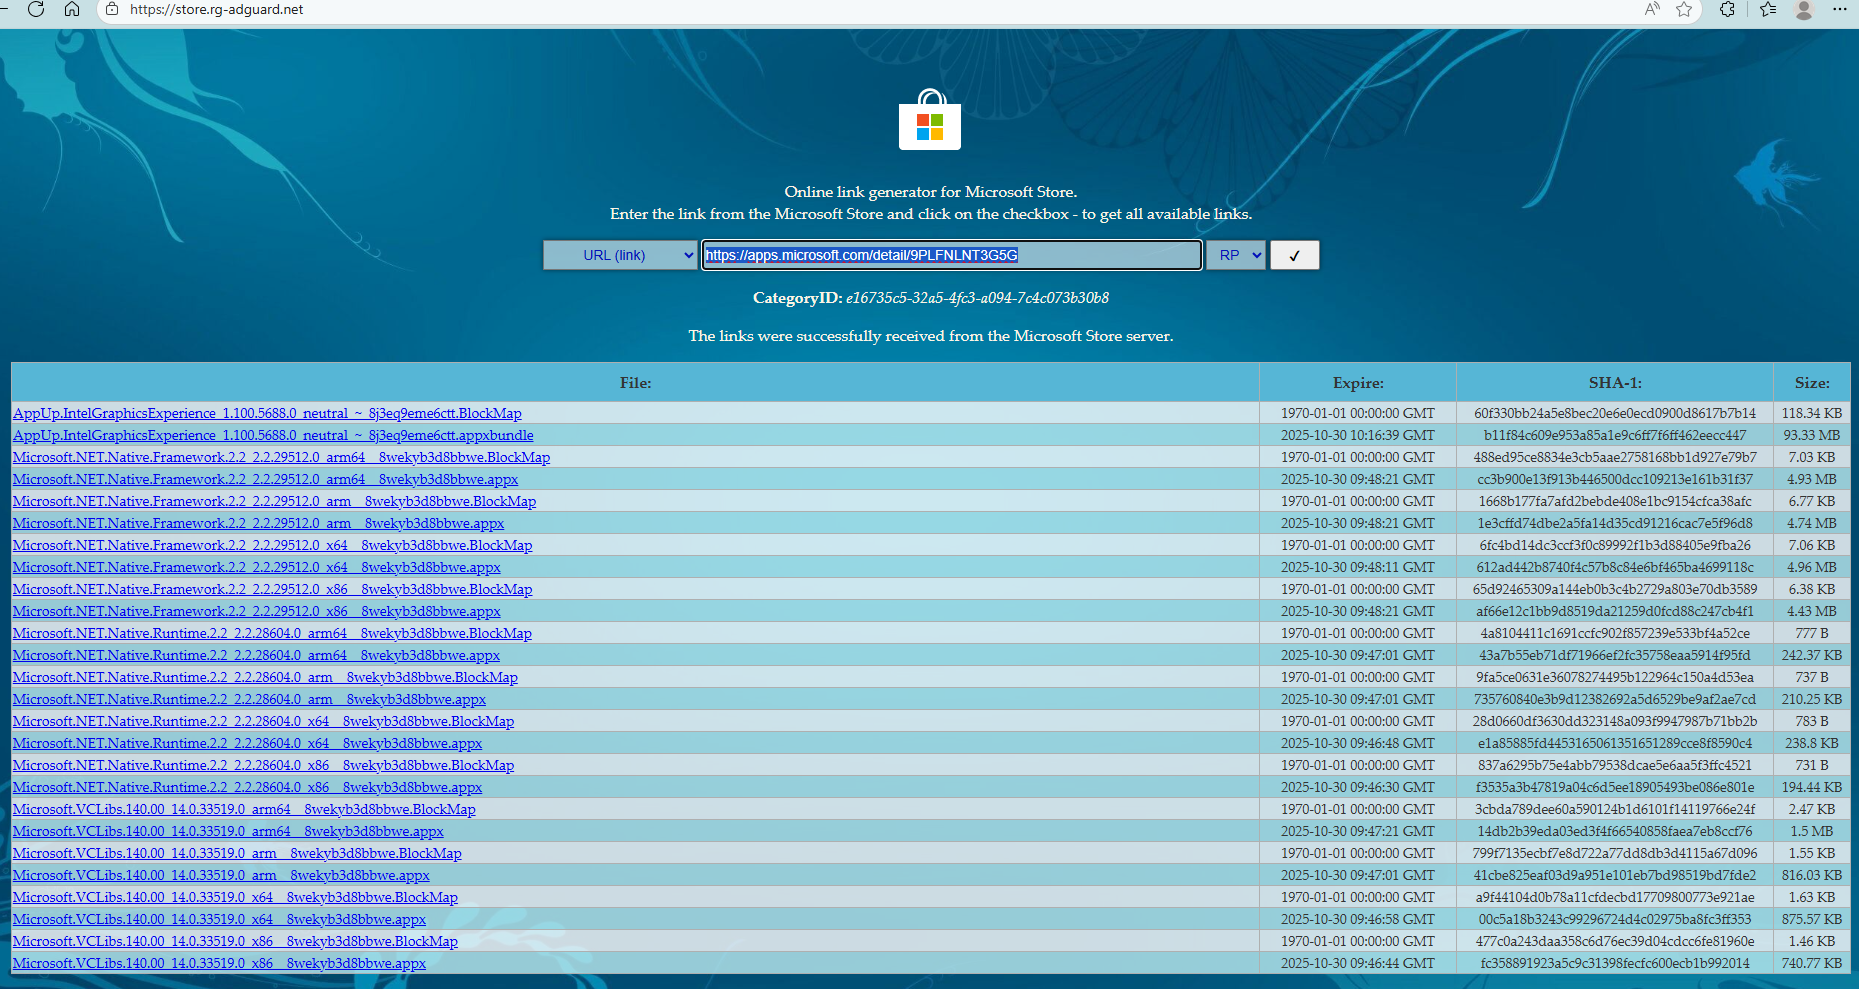
Task: Open NET.Native.Framework.2.2 arm64 appx link
Action: point(265,479)
